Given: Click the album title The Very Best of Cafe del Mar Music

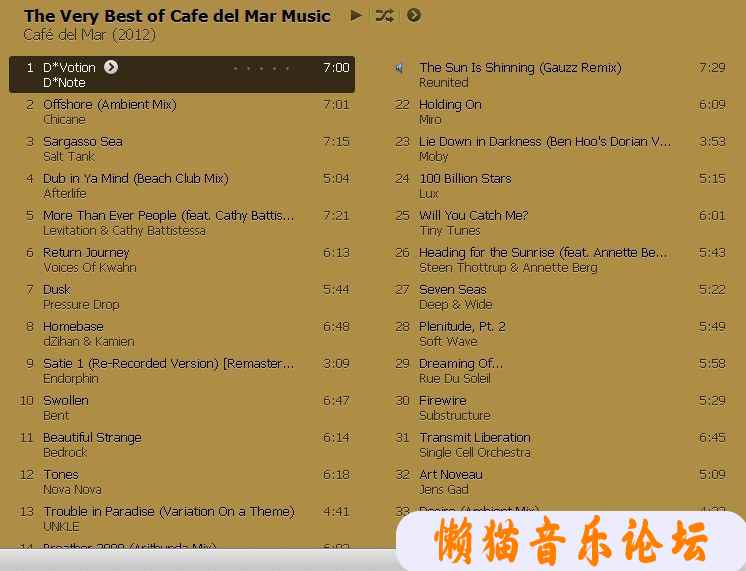Looking at the screenshot, I should pos(177,16).
